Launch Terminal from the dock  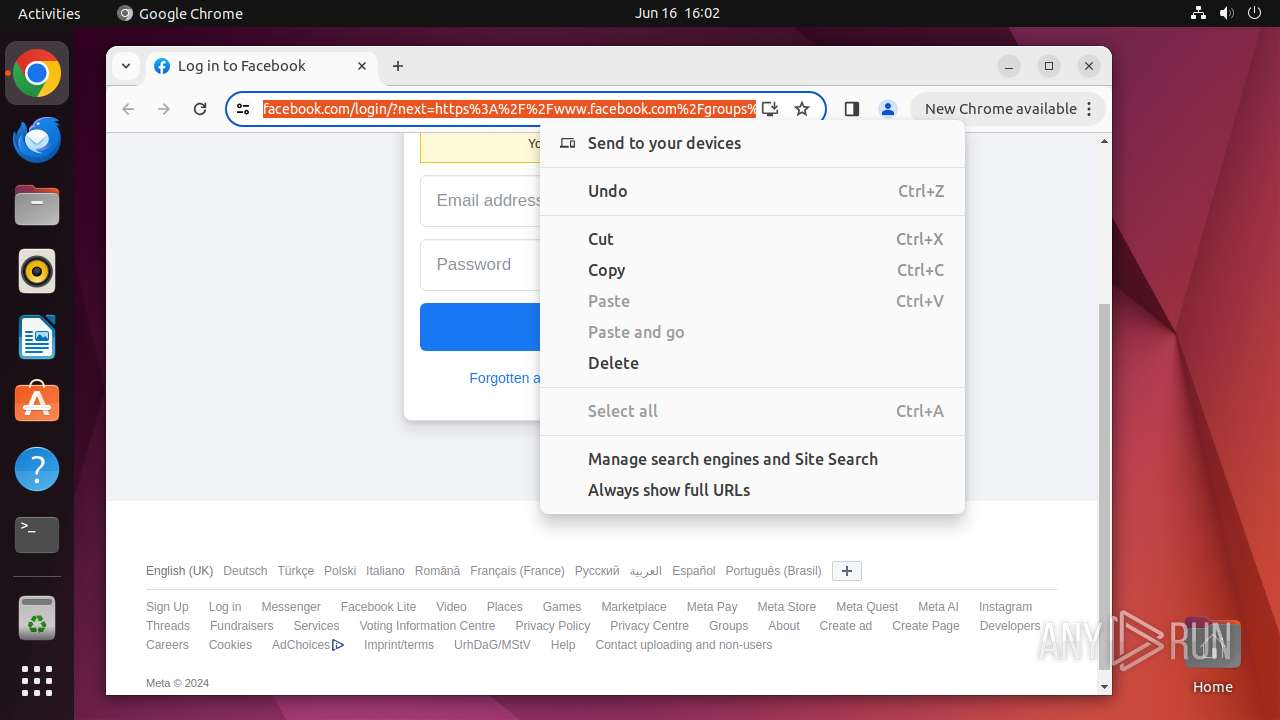pyautogui.click(x=37, y=535)
